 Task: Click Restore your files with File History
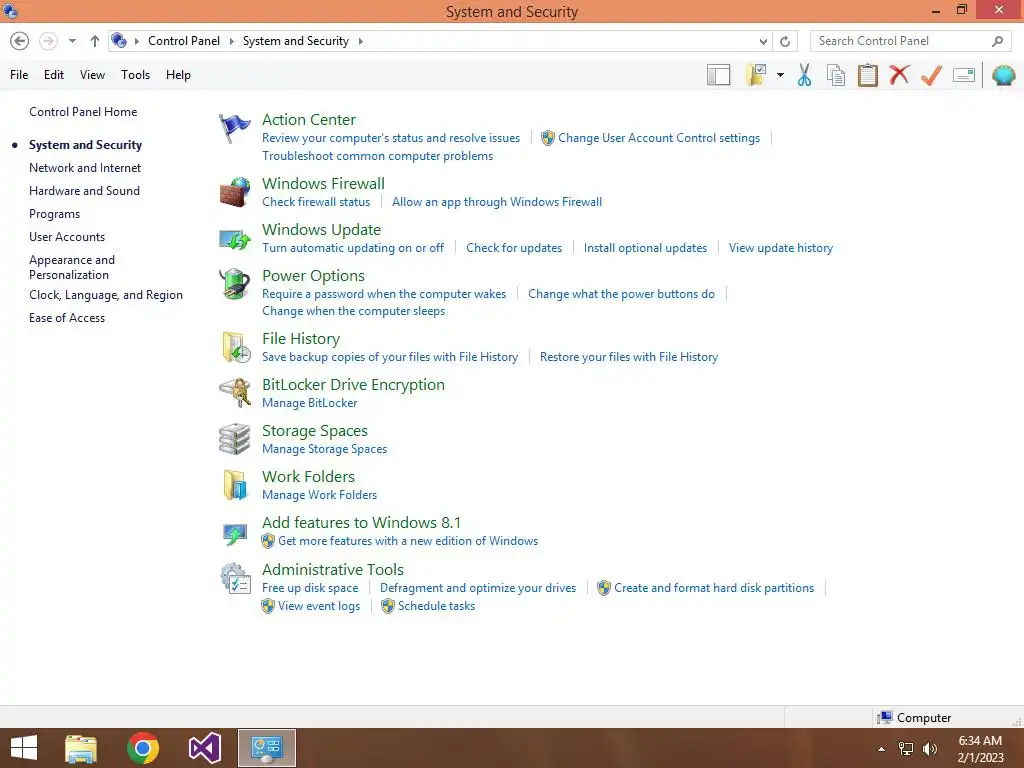click(629, 357)
